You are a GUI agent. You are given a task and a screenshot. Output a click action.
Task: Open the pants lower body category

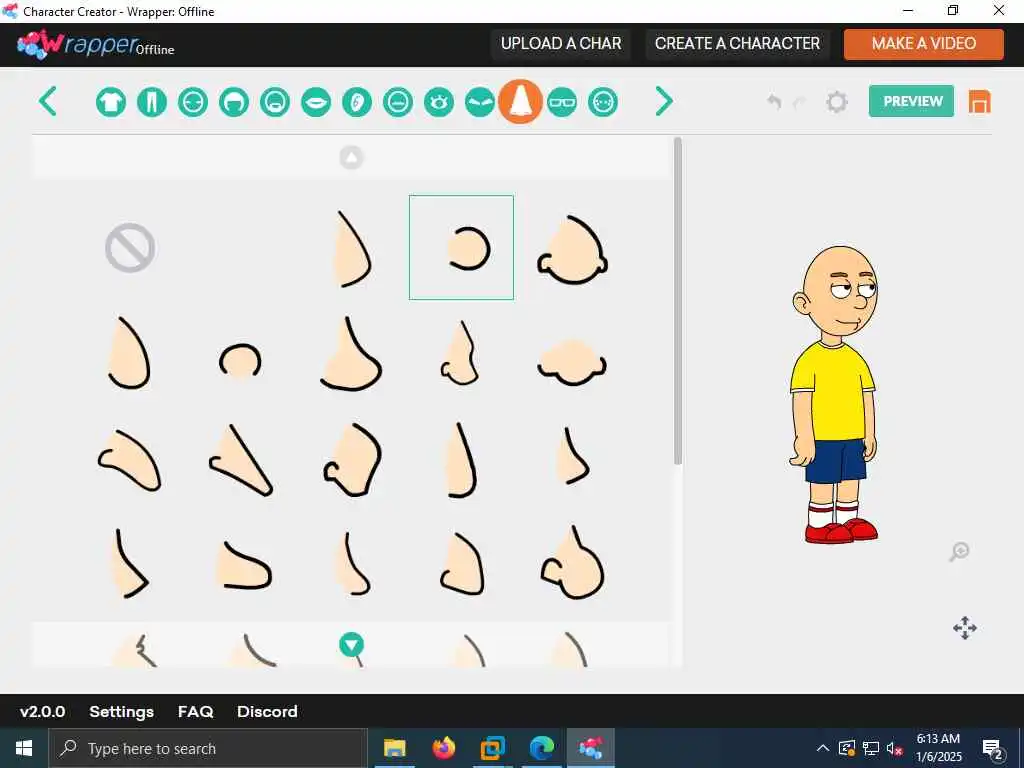point(152,103)
